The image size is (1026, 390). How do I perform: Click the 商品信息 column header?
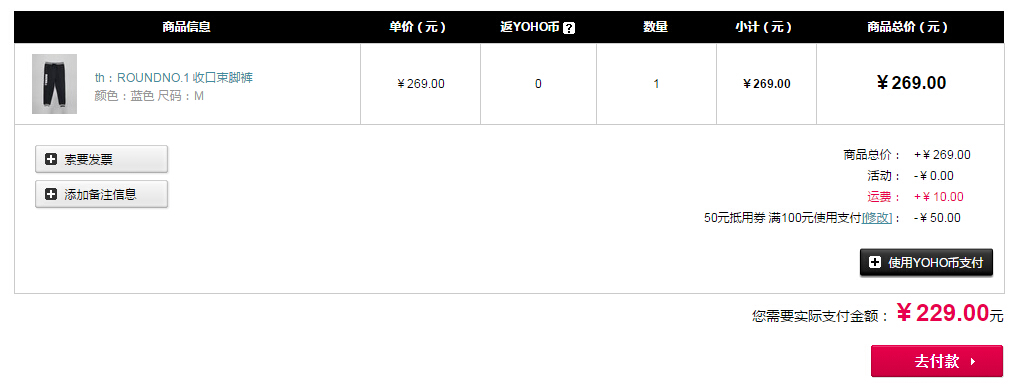click(186, 27)
